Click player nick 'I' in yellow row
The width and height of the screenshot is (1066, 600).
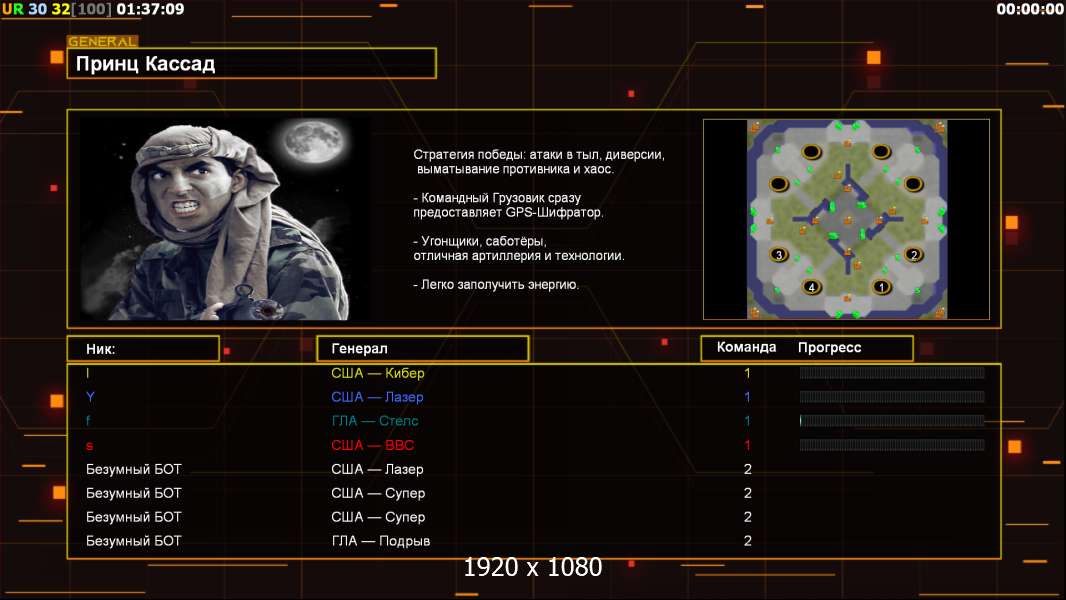pyautogui.click(x=88, y=373)
